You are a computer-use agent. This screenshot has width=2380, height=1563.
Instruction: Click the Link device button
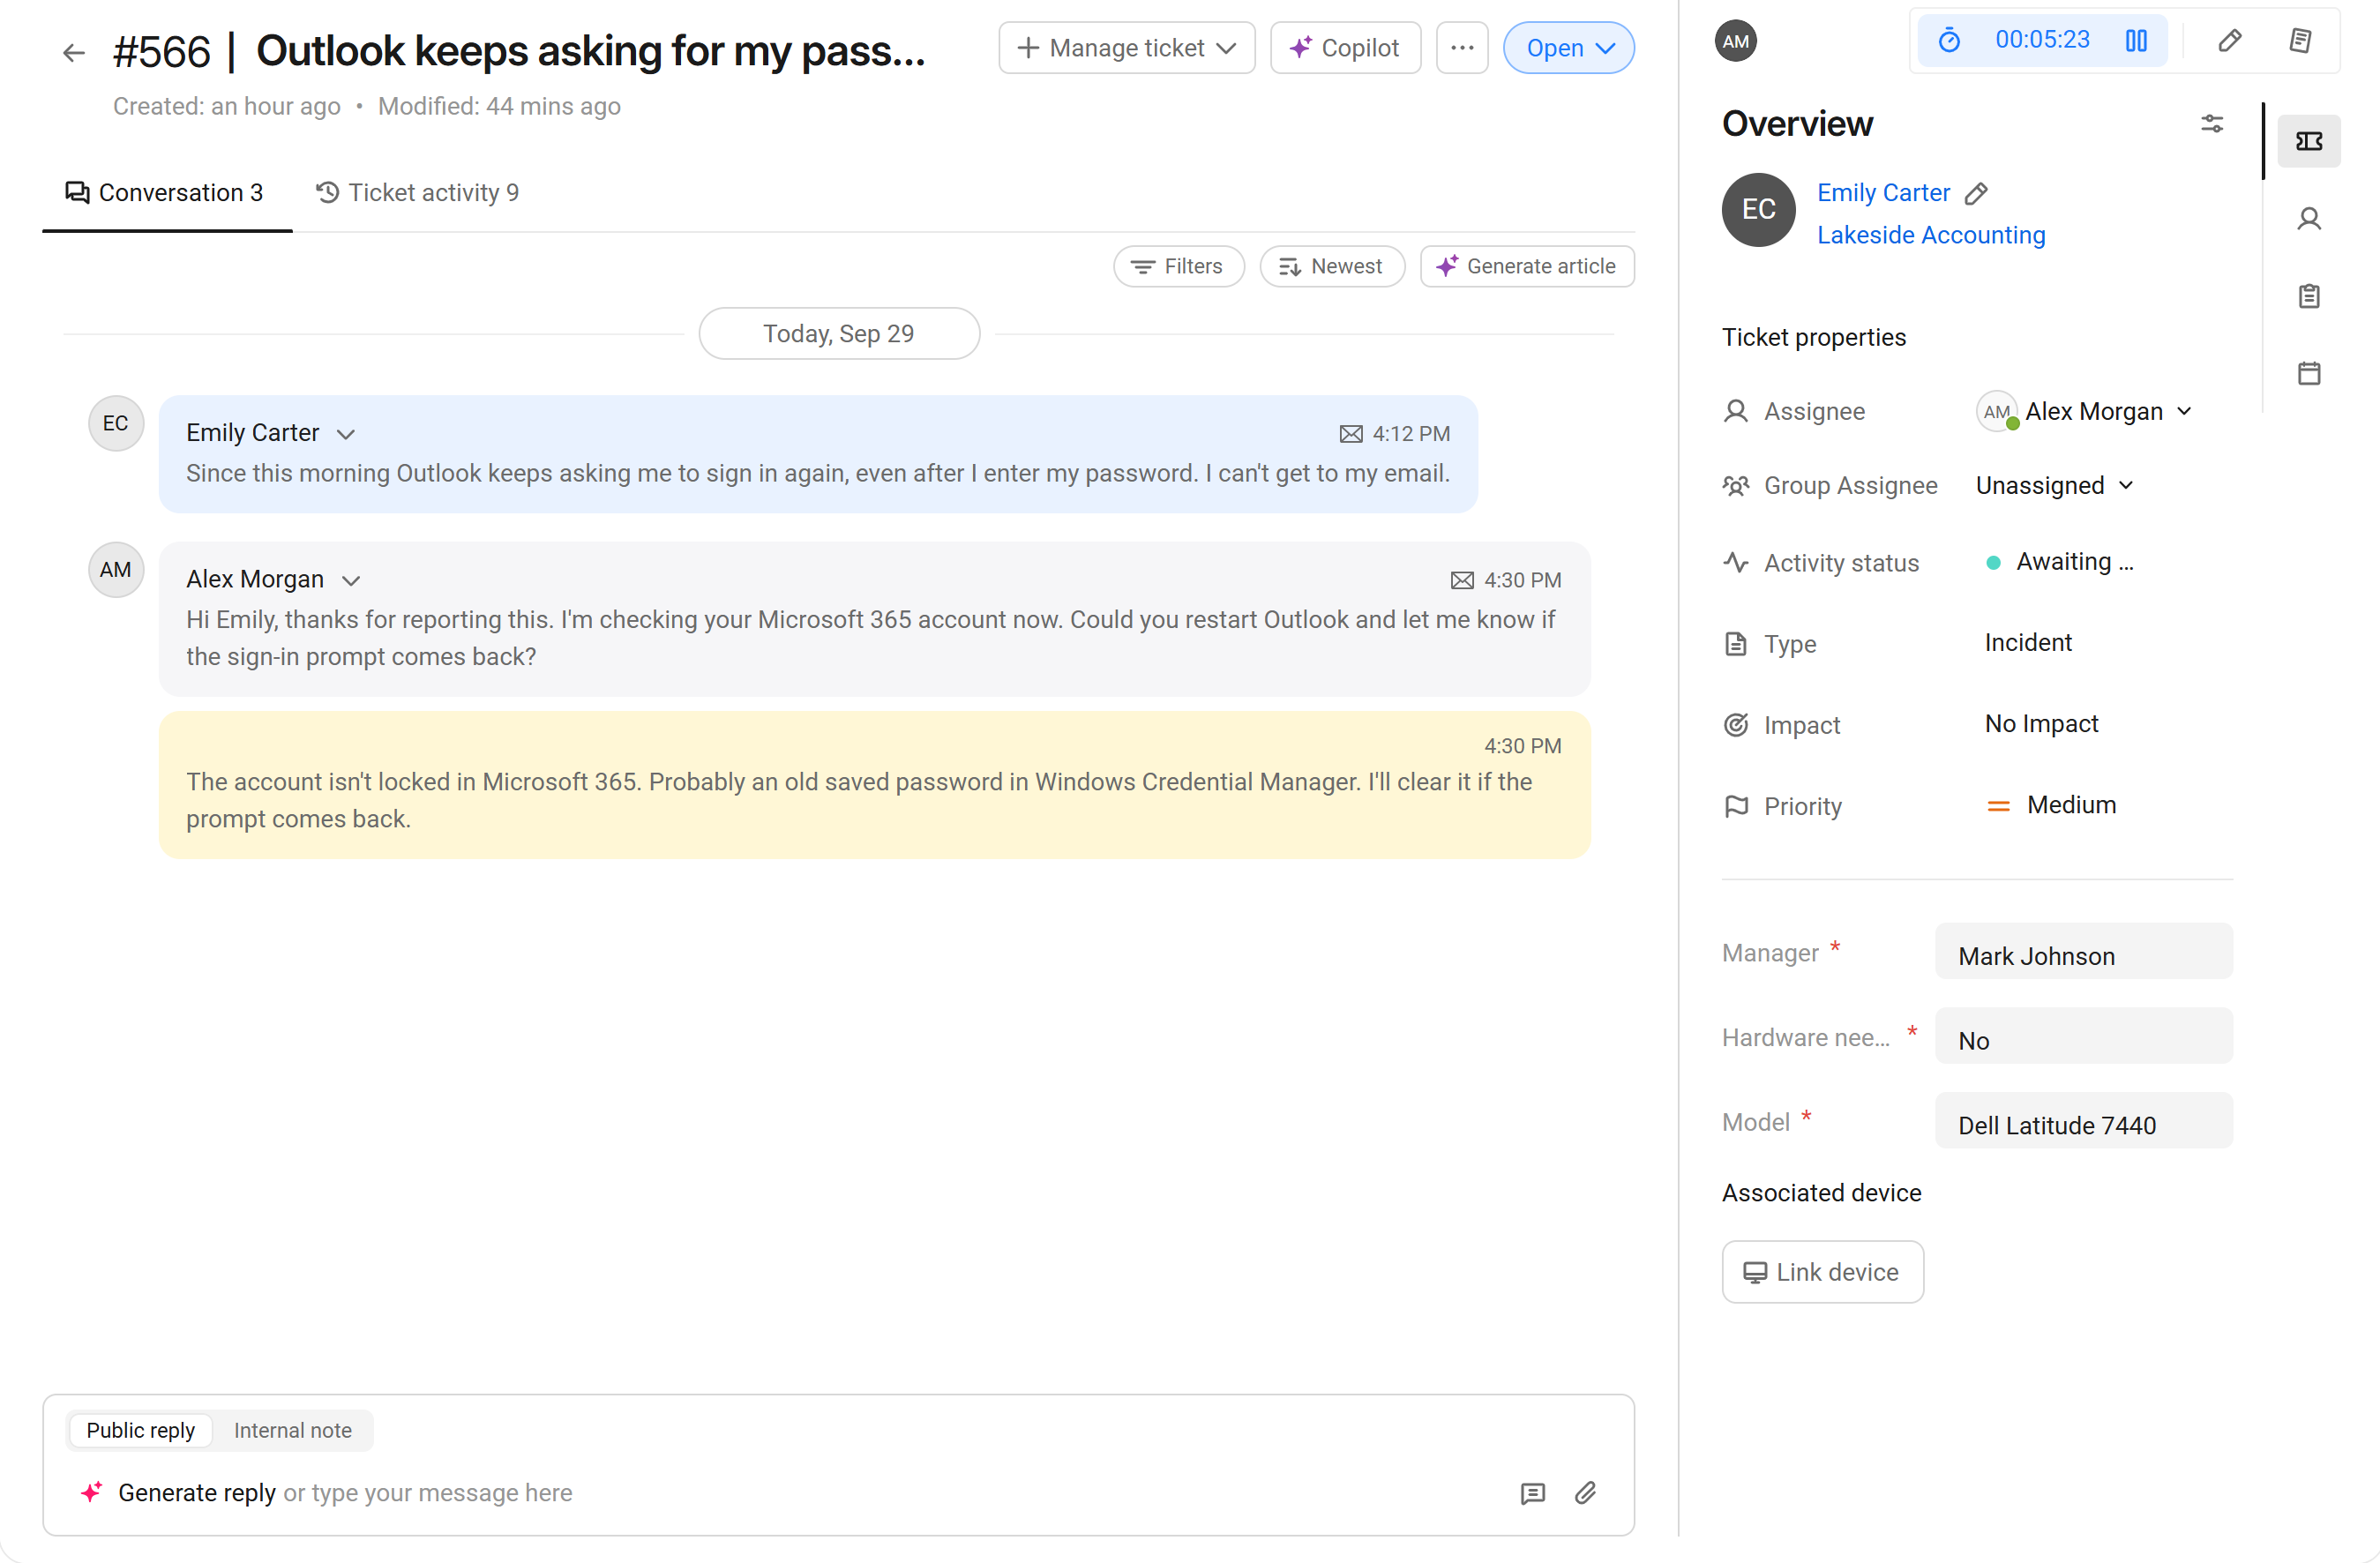[1823, 1272]
